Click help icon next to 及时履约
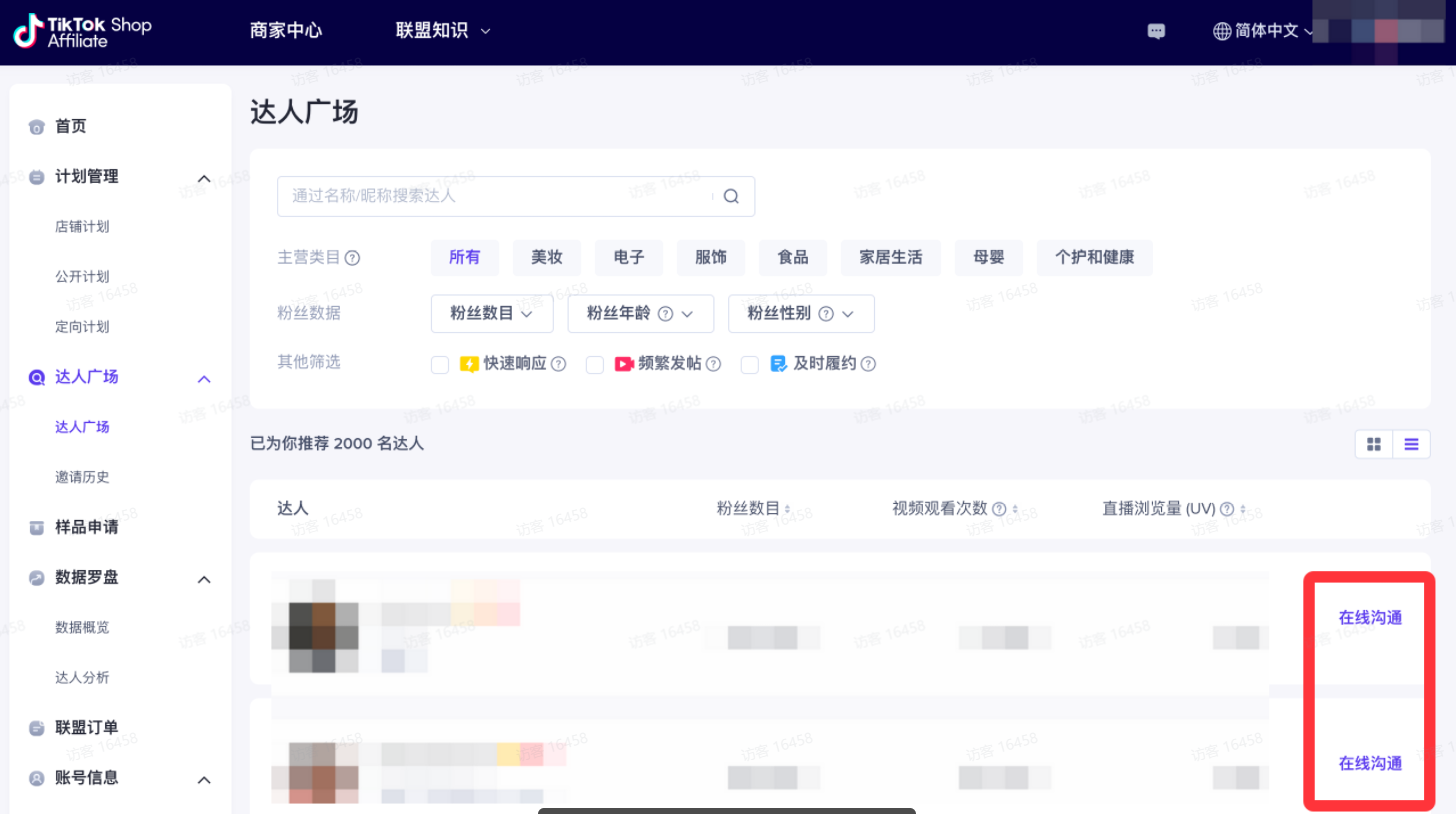This screenshot has height=814, width=1456. tap(868, 364)
